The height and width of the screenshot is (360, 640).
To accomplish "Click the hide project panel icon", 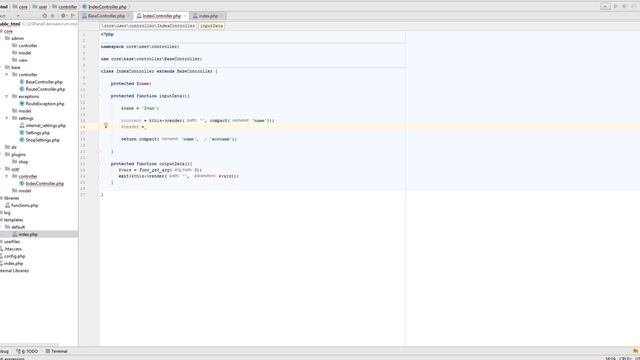I will (x=73, y=16).
